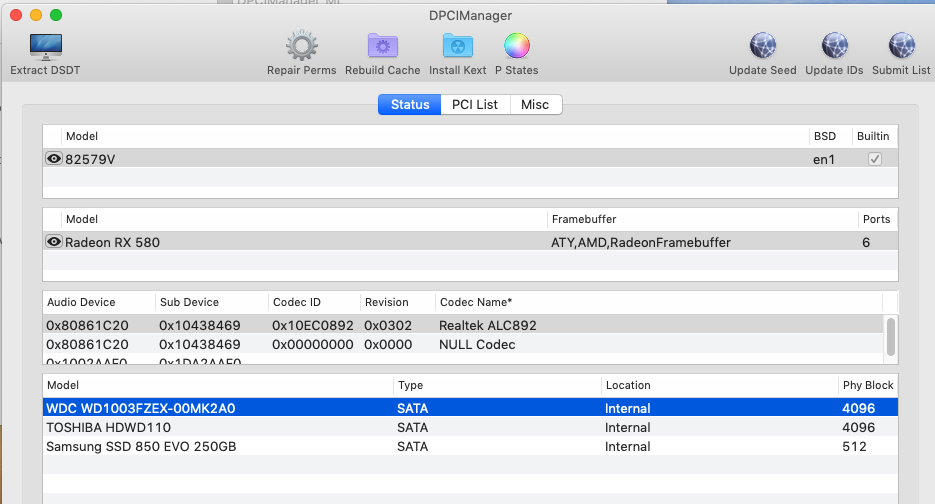Viewport: 935px width, 504px height.
Task: Click 0x10EC0892 codec ID cell
Action: (x=312, y=325)
